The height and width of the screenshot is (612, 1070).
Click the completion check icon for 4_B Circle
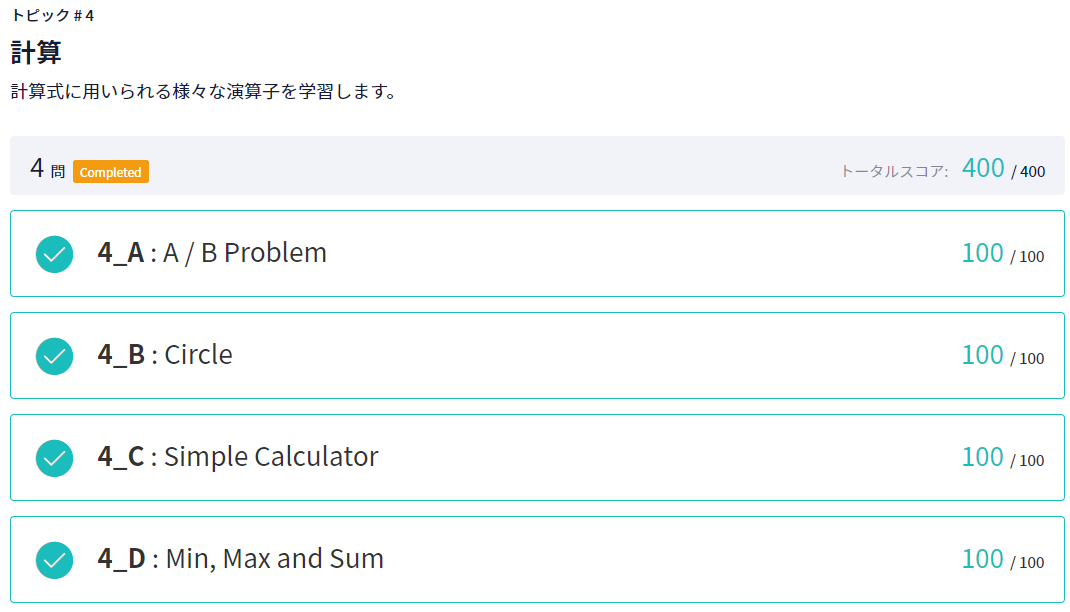click(x=54, y=356)
